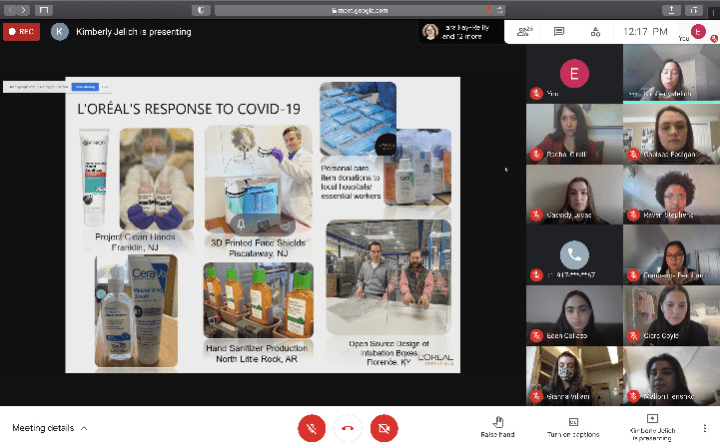Click the incubation boxes photo of two men
Image resolution: width=720 pixels, height=448 pixels.
pos(388,277)
